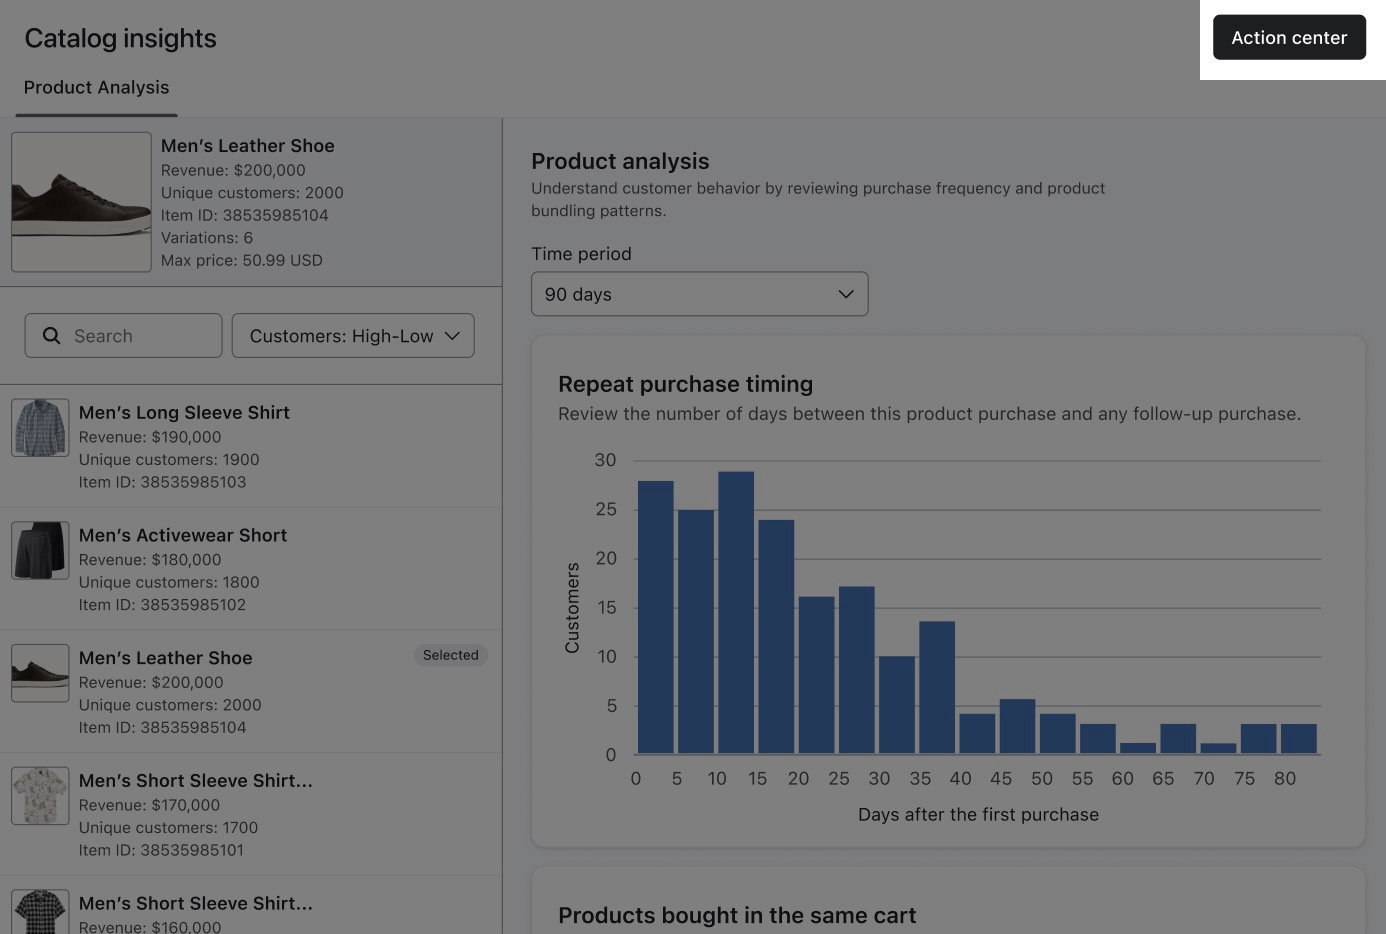Screen dimensions: 1386x934
Task: Click the Selected badge on Leather Shoe
Action: (450, 655)
